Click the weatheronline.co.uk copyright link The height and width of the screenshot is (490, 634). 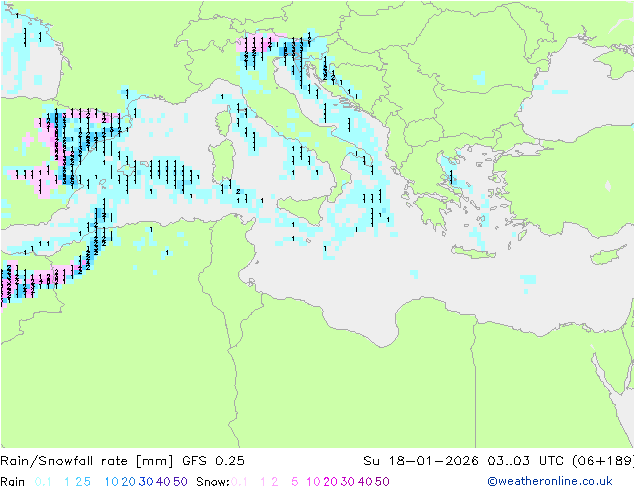click(x=550, y=481)
